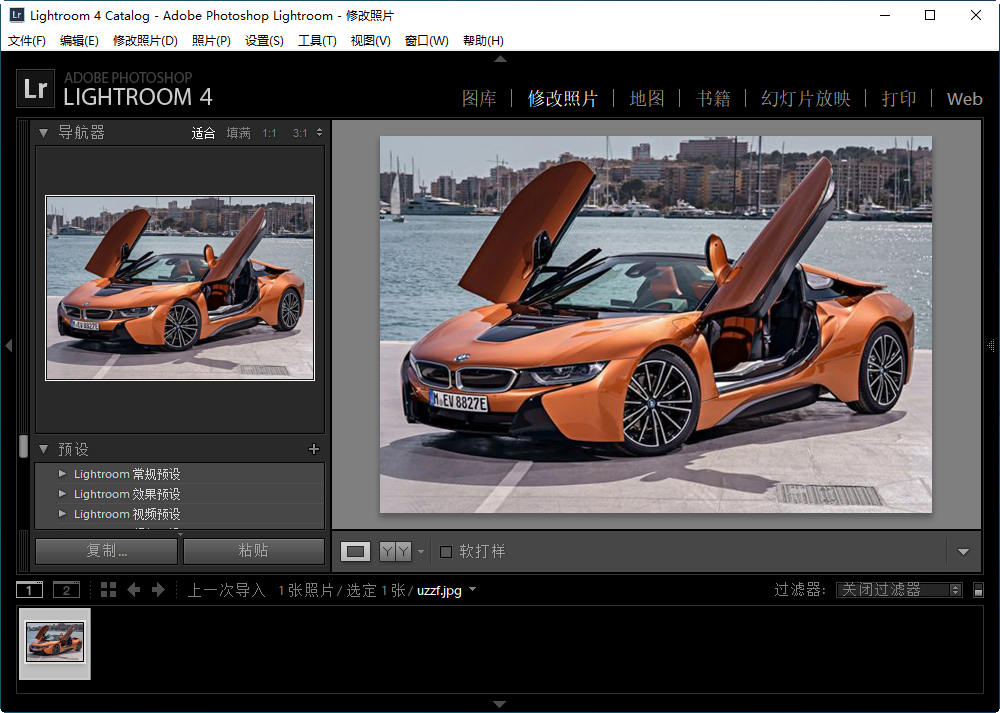The image size is (1000, 713).
Task: Open the 文件(F) menu
Action: pos(27,41)
